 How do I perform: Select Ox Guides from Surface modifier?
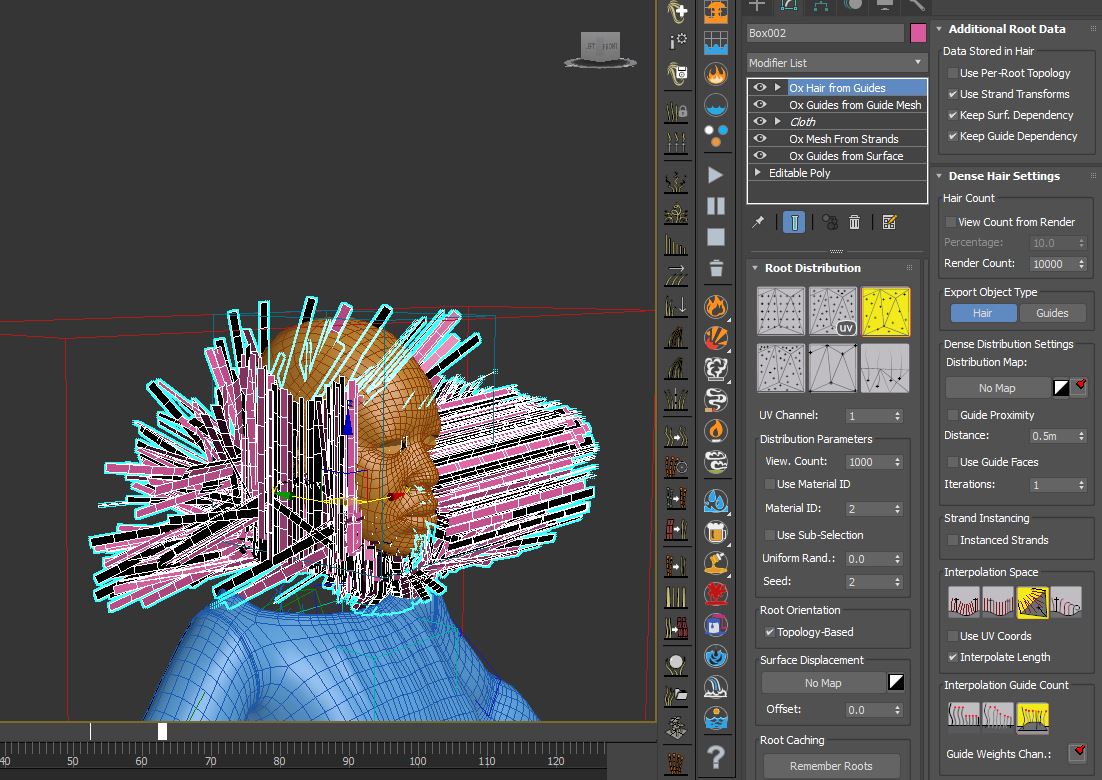pos(845,156)
